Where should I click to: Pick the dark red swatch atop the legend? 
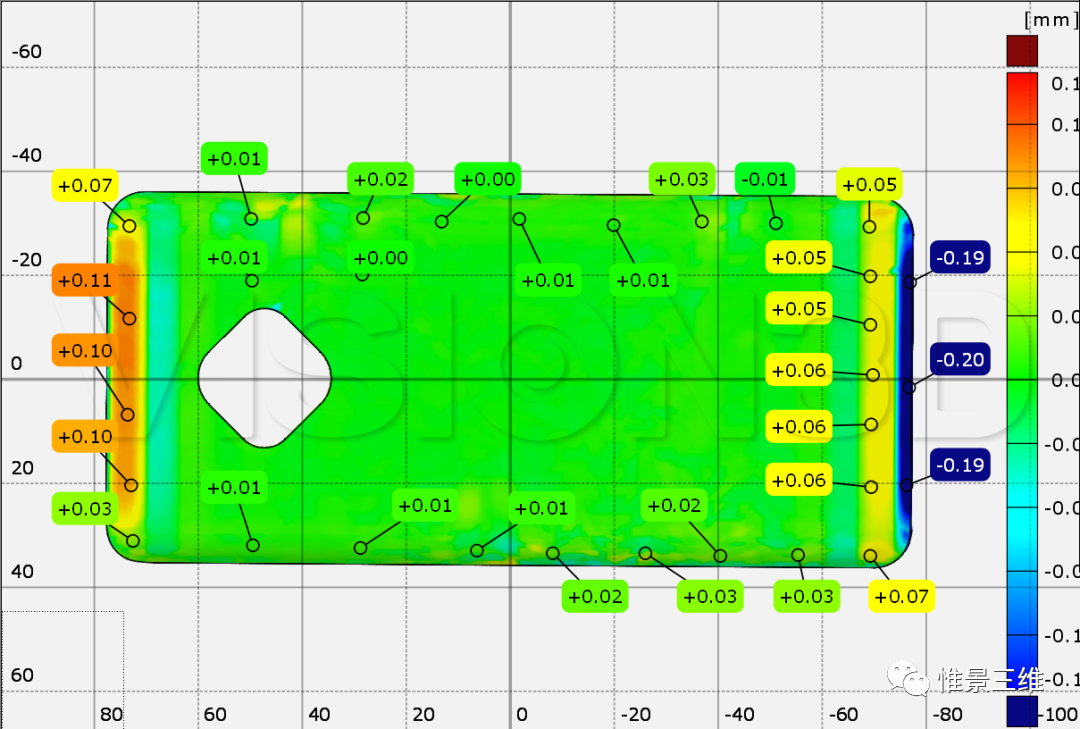pyautogui.click(x=1022, y=51)
